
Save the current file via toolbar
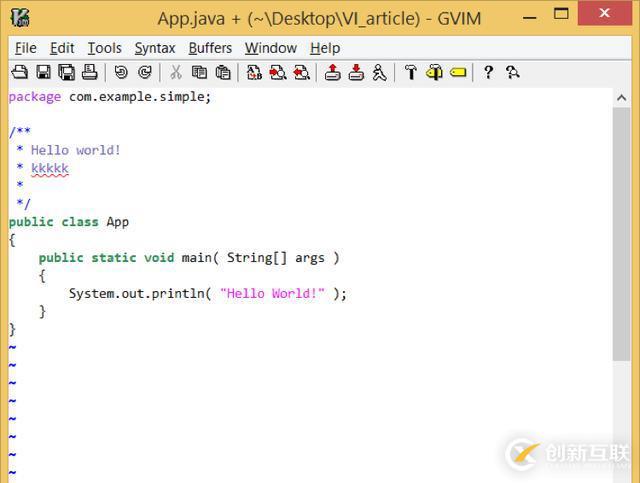tap(43, 72)
